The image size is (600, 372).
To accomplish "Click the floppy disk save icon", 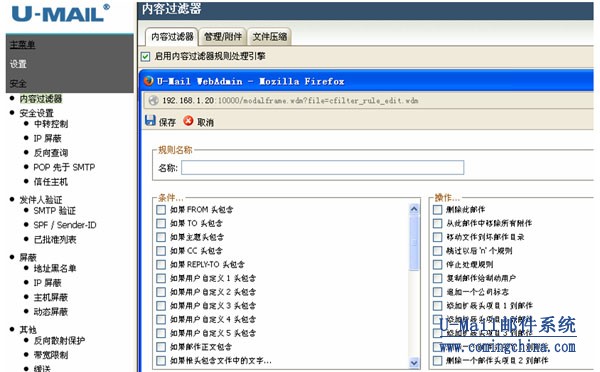I will [150, 121].
